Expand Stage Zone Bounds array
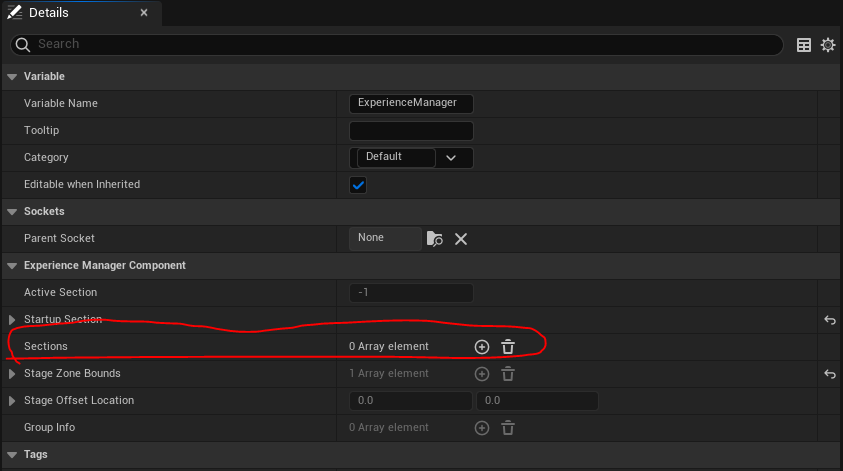Image resolution: width=843 pixels, height=471 pixels. [x=12, y=374]
